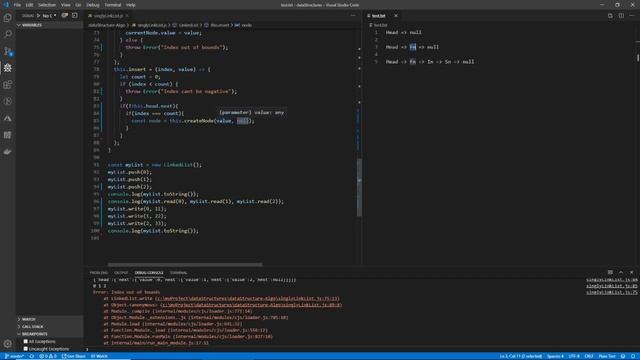The height and width of the screenshot is (360, 640).
Task: Start Live Share from status bar
Action: pyautogui.click(x=73, y=356)
